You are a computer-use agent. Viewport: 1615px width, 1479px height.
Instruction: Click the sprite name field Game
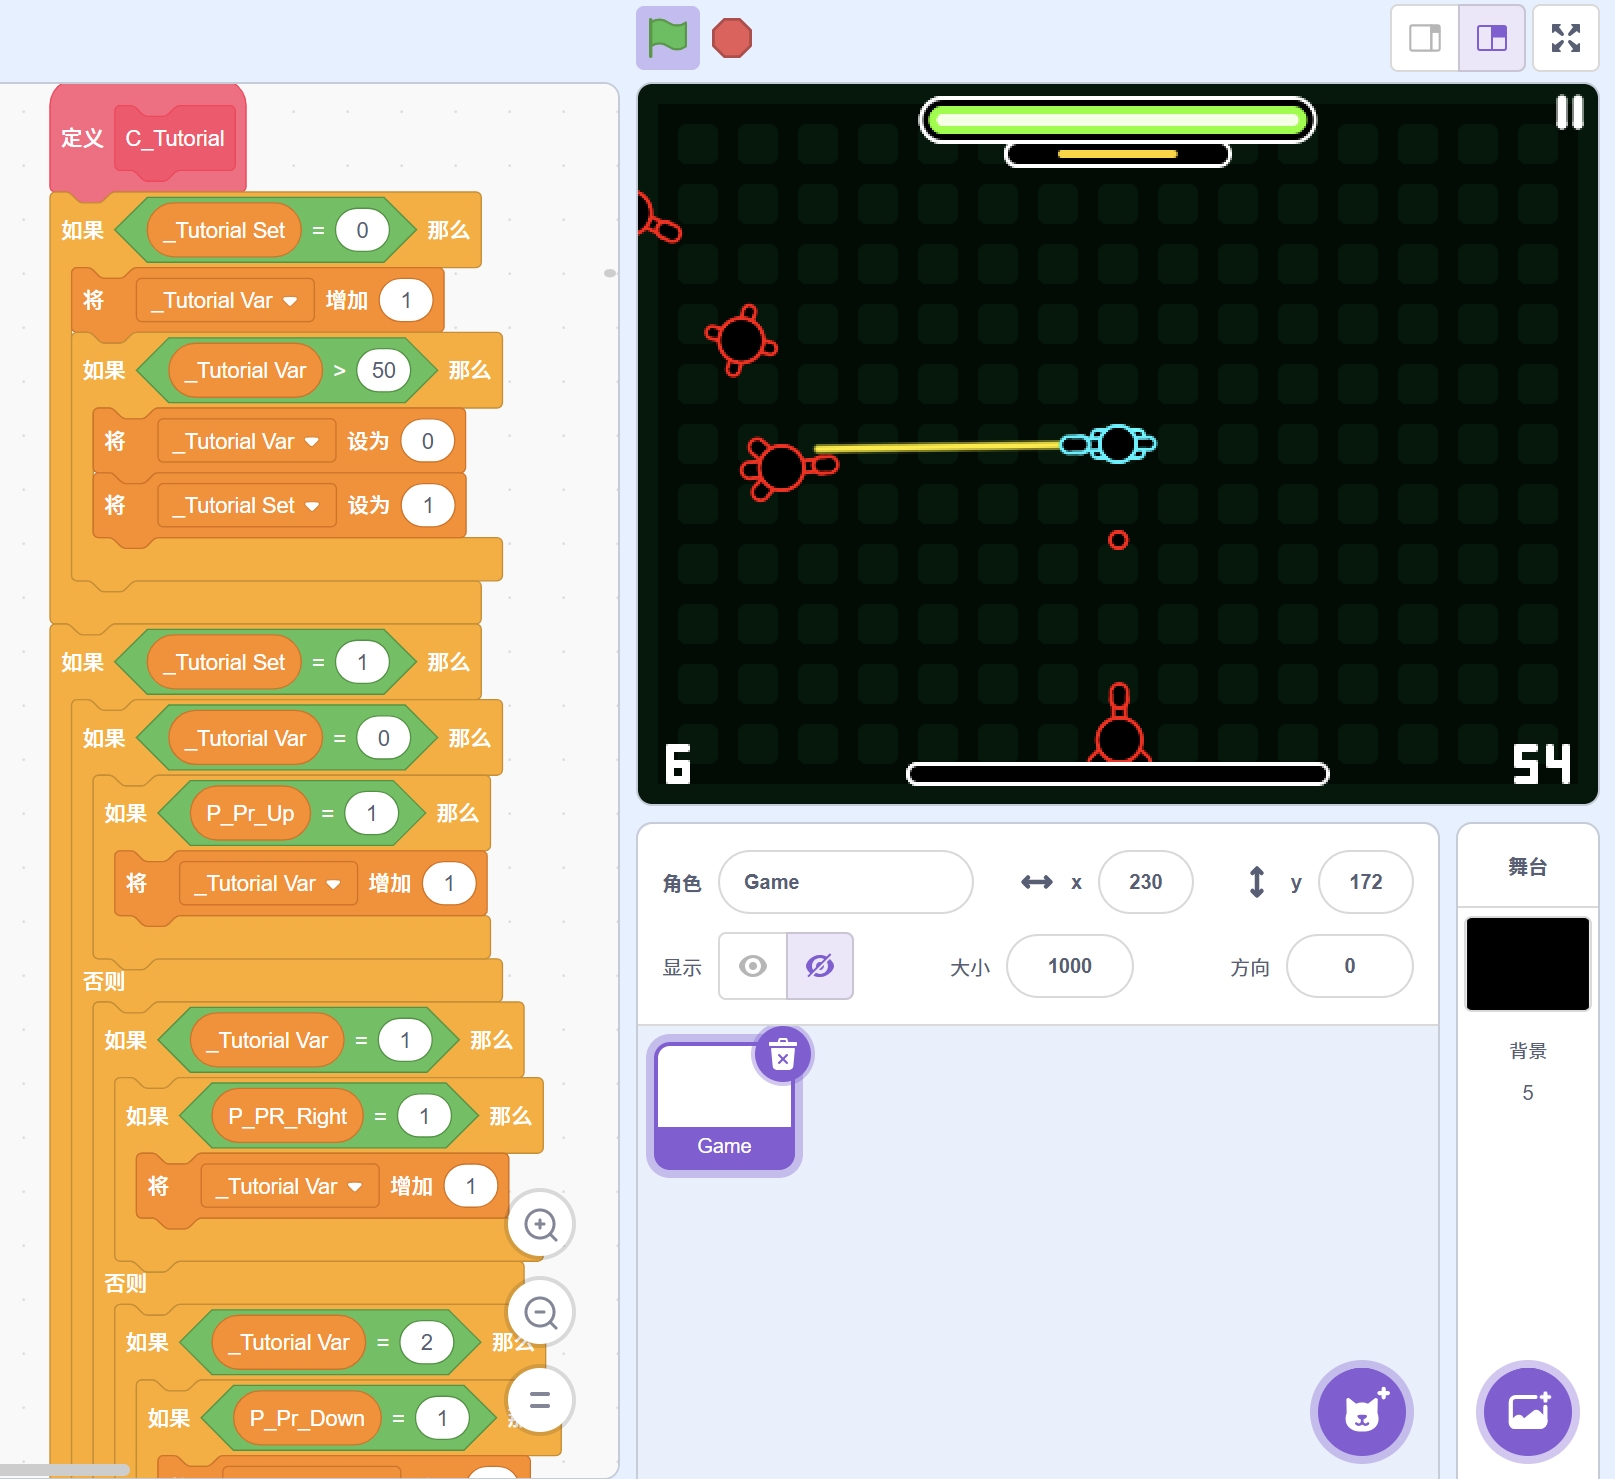845,882
